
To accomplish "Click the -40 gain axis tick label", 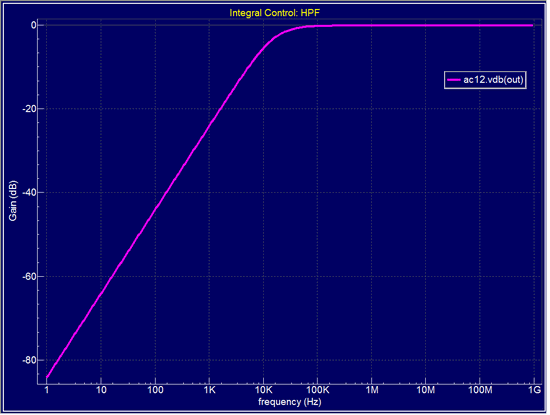I will (x=29, y=192).
